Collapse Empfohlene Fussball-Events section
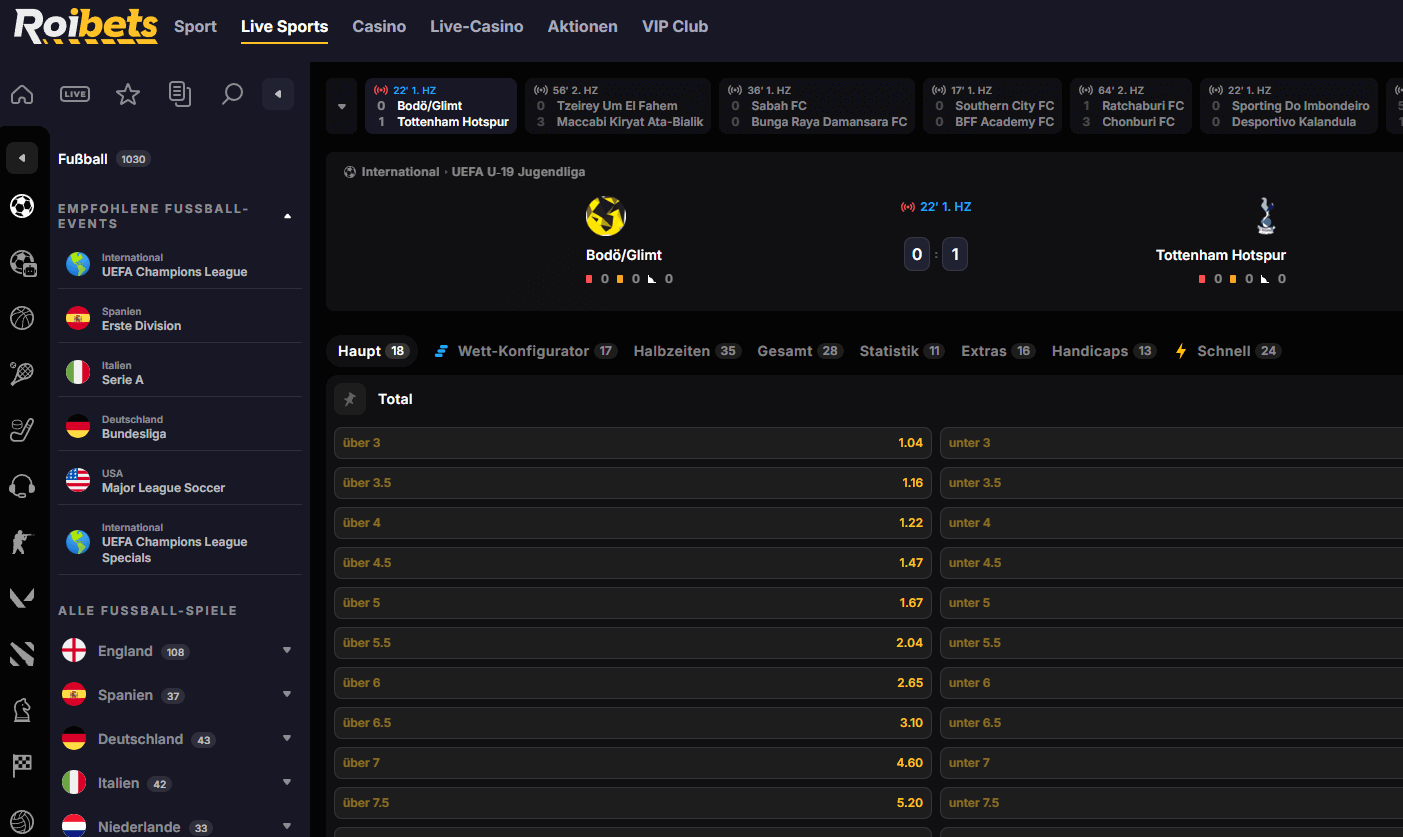Viewport: 1403px width, 837px height. [288, 216]
